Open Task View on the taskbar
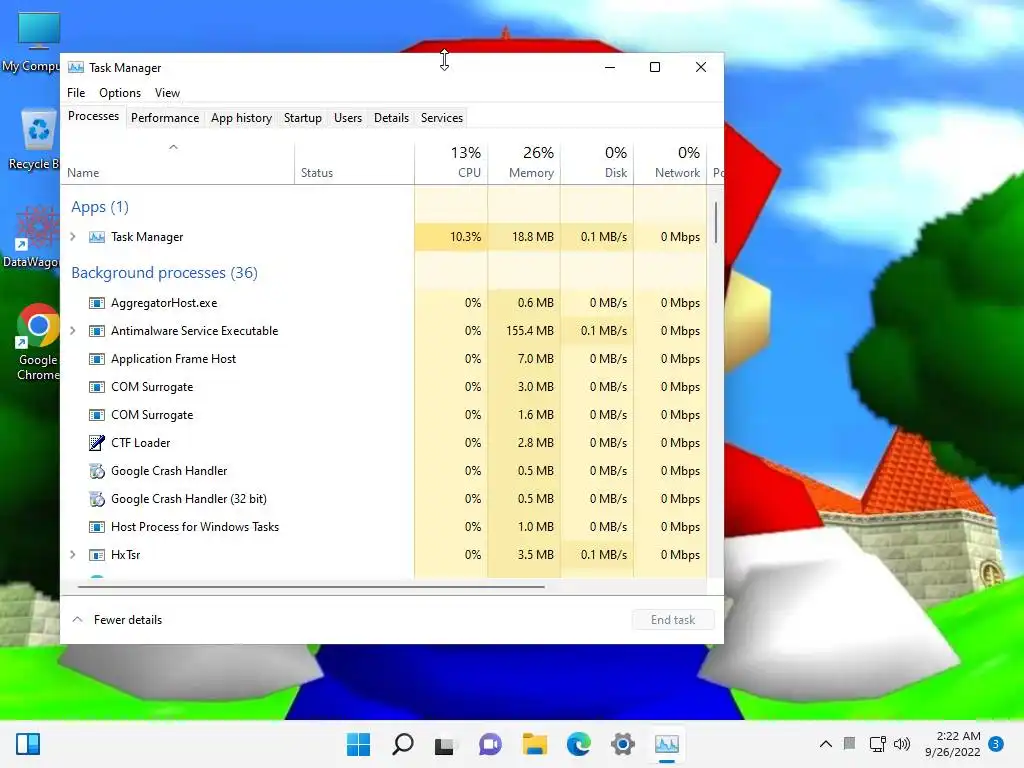The height and width of the screenshot is (768, 1024). pyautogui.click(x=446, y=744)
